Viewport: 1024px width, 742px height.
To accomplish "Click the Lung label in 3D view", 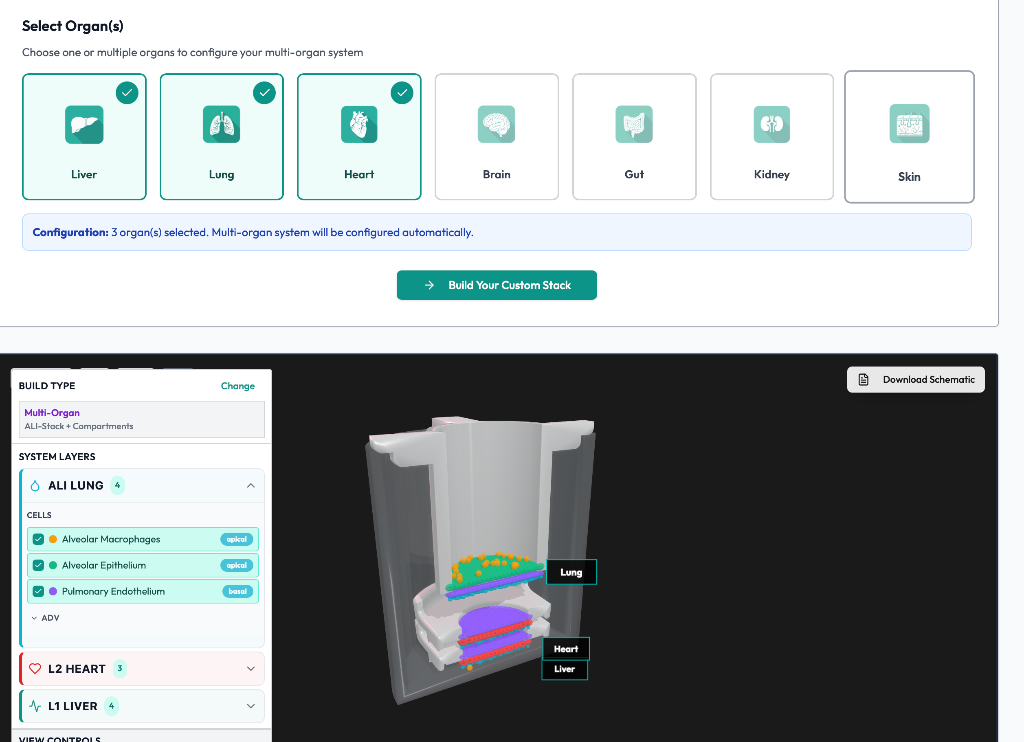I will point(571,572).
